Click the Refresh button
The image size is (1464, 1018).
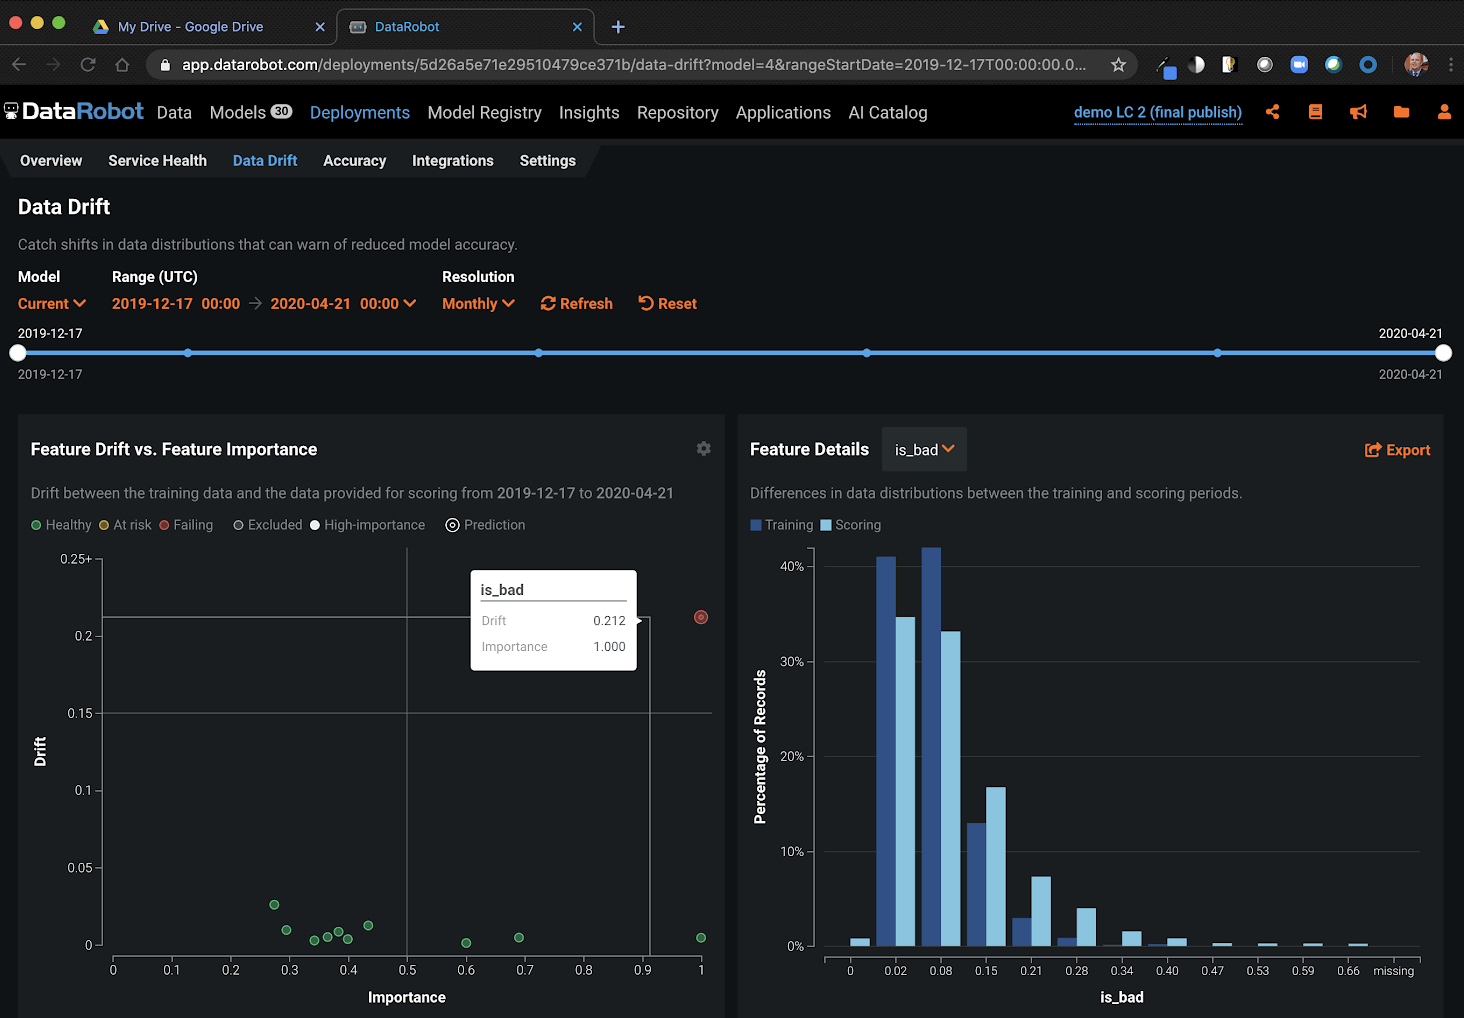pos(576,304)
